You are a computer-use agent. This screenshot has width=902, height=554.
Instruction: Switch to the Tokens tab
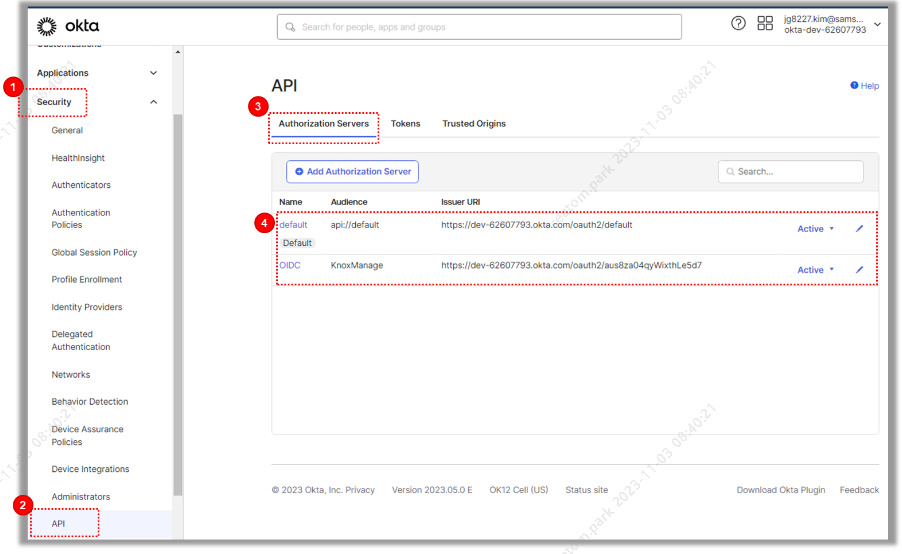(x=406, y=124)
